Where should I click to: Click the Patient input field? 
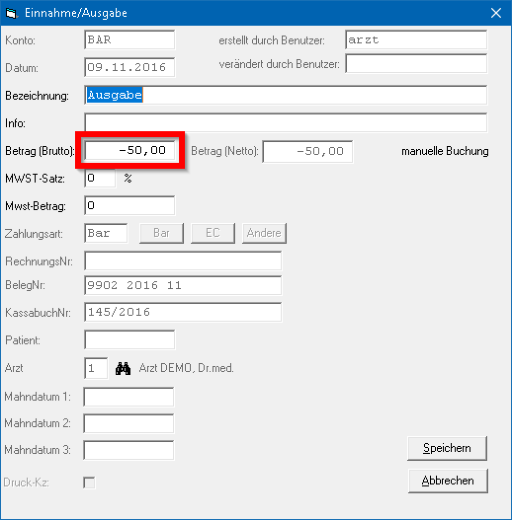(x=130, y=340)
